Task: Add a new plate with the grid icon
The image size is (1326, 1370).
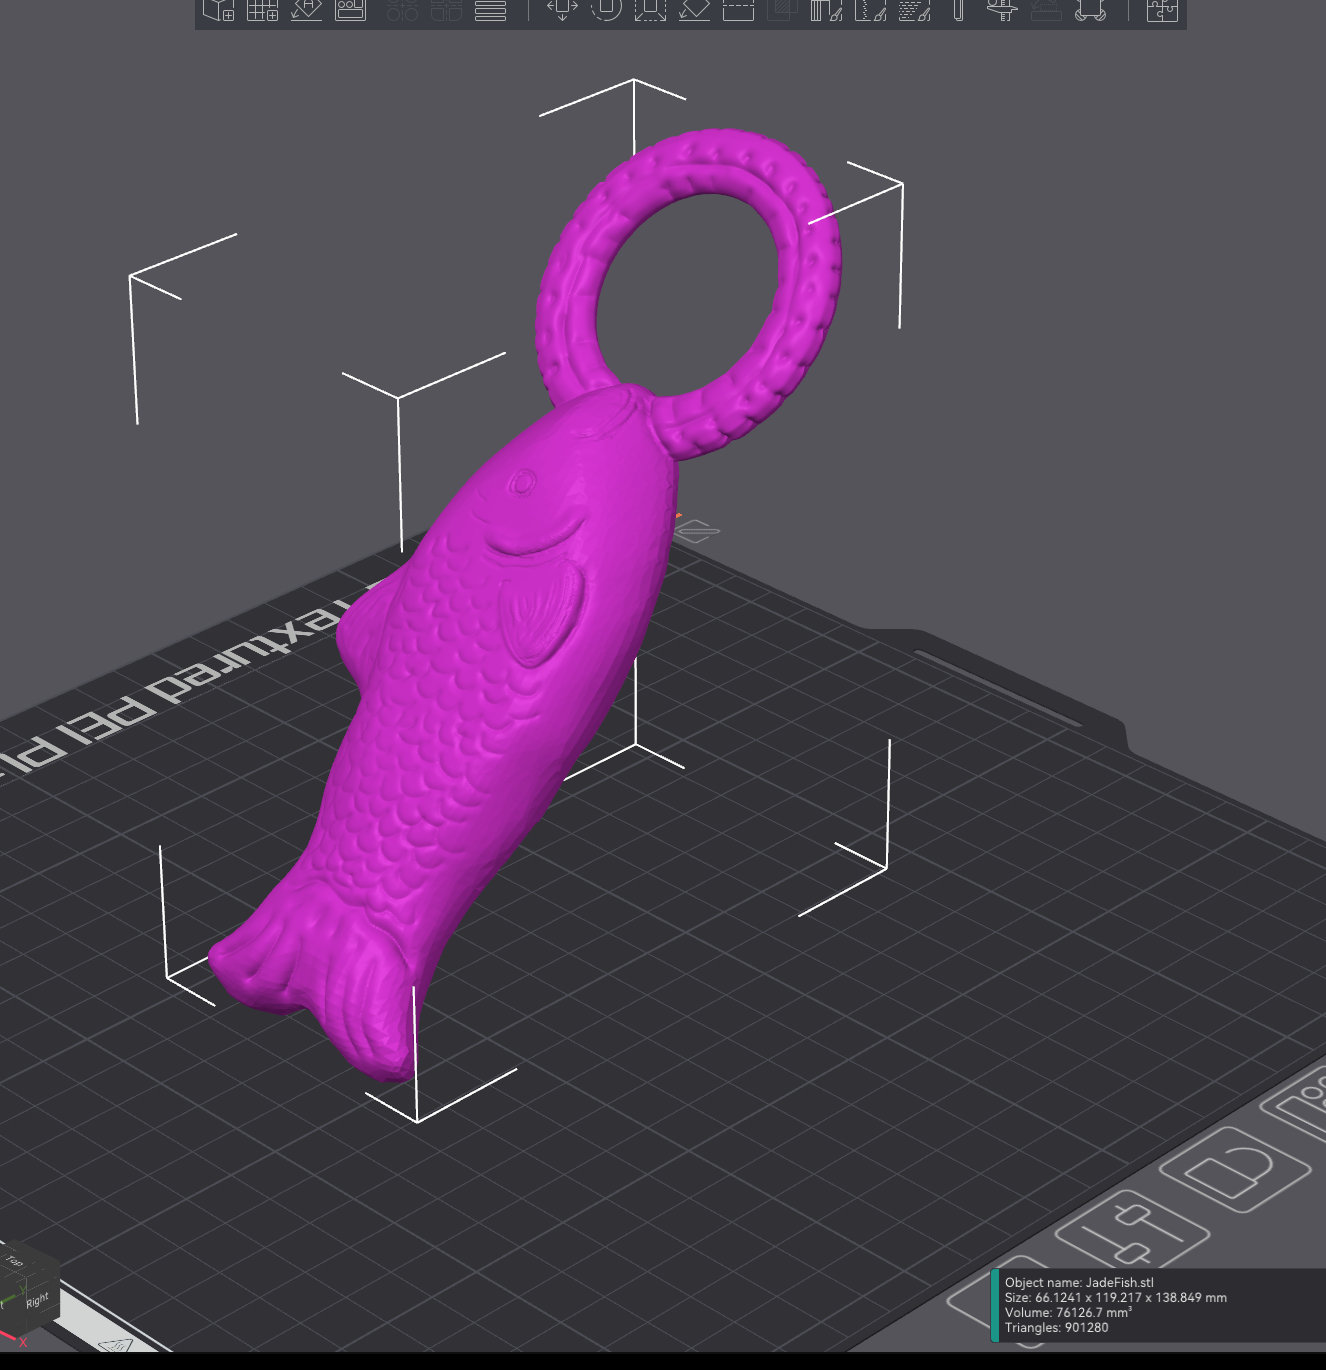Action: (x=262, y=10)
